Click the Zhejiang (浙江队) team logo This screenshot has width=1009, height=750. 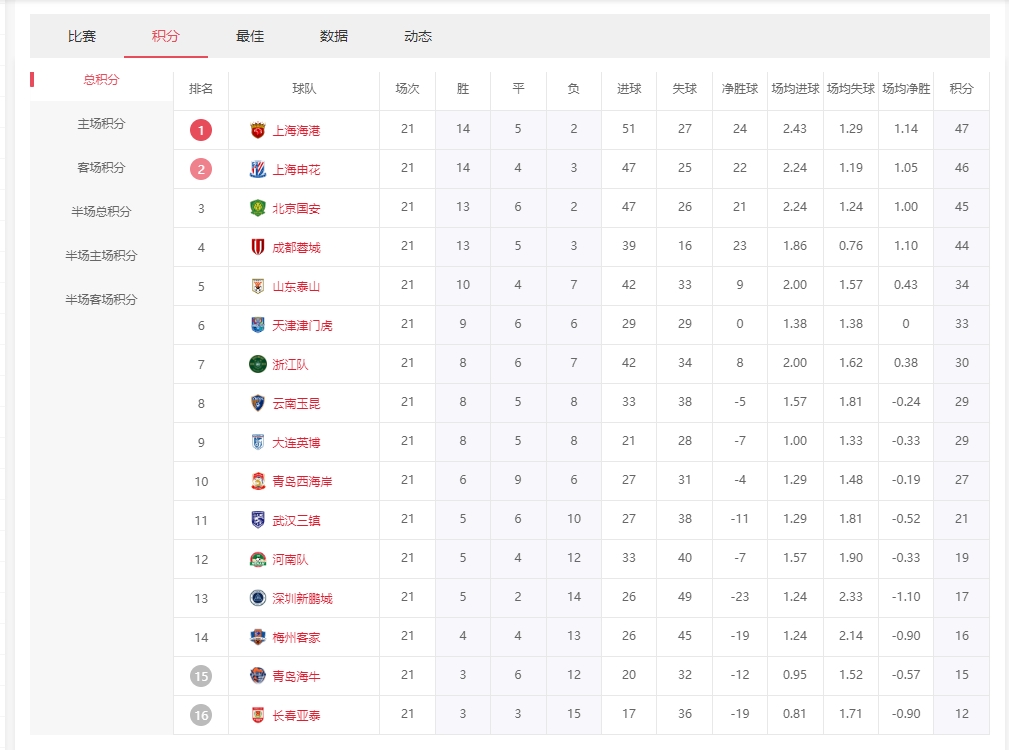(258, 364)
